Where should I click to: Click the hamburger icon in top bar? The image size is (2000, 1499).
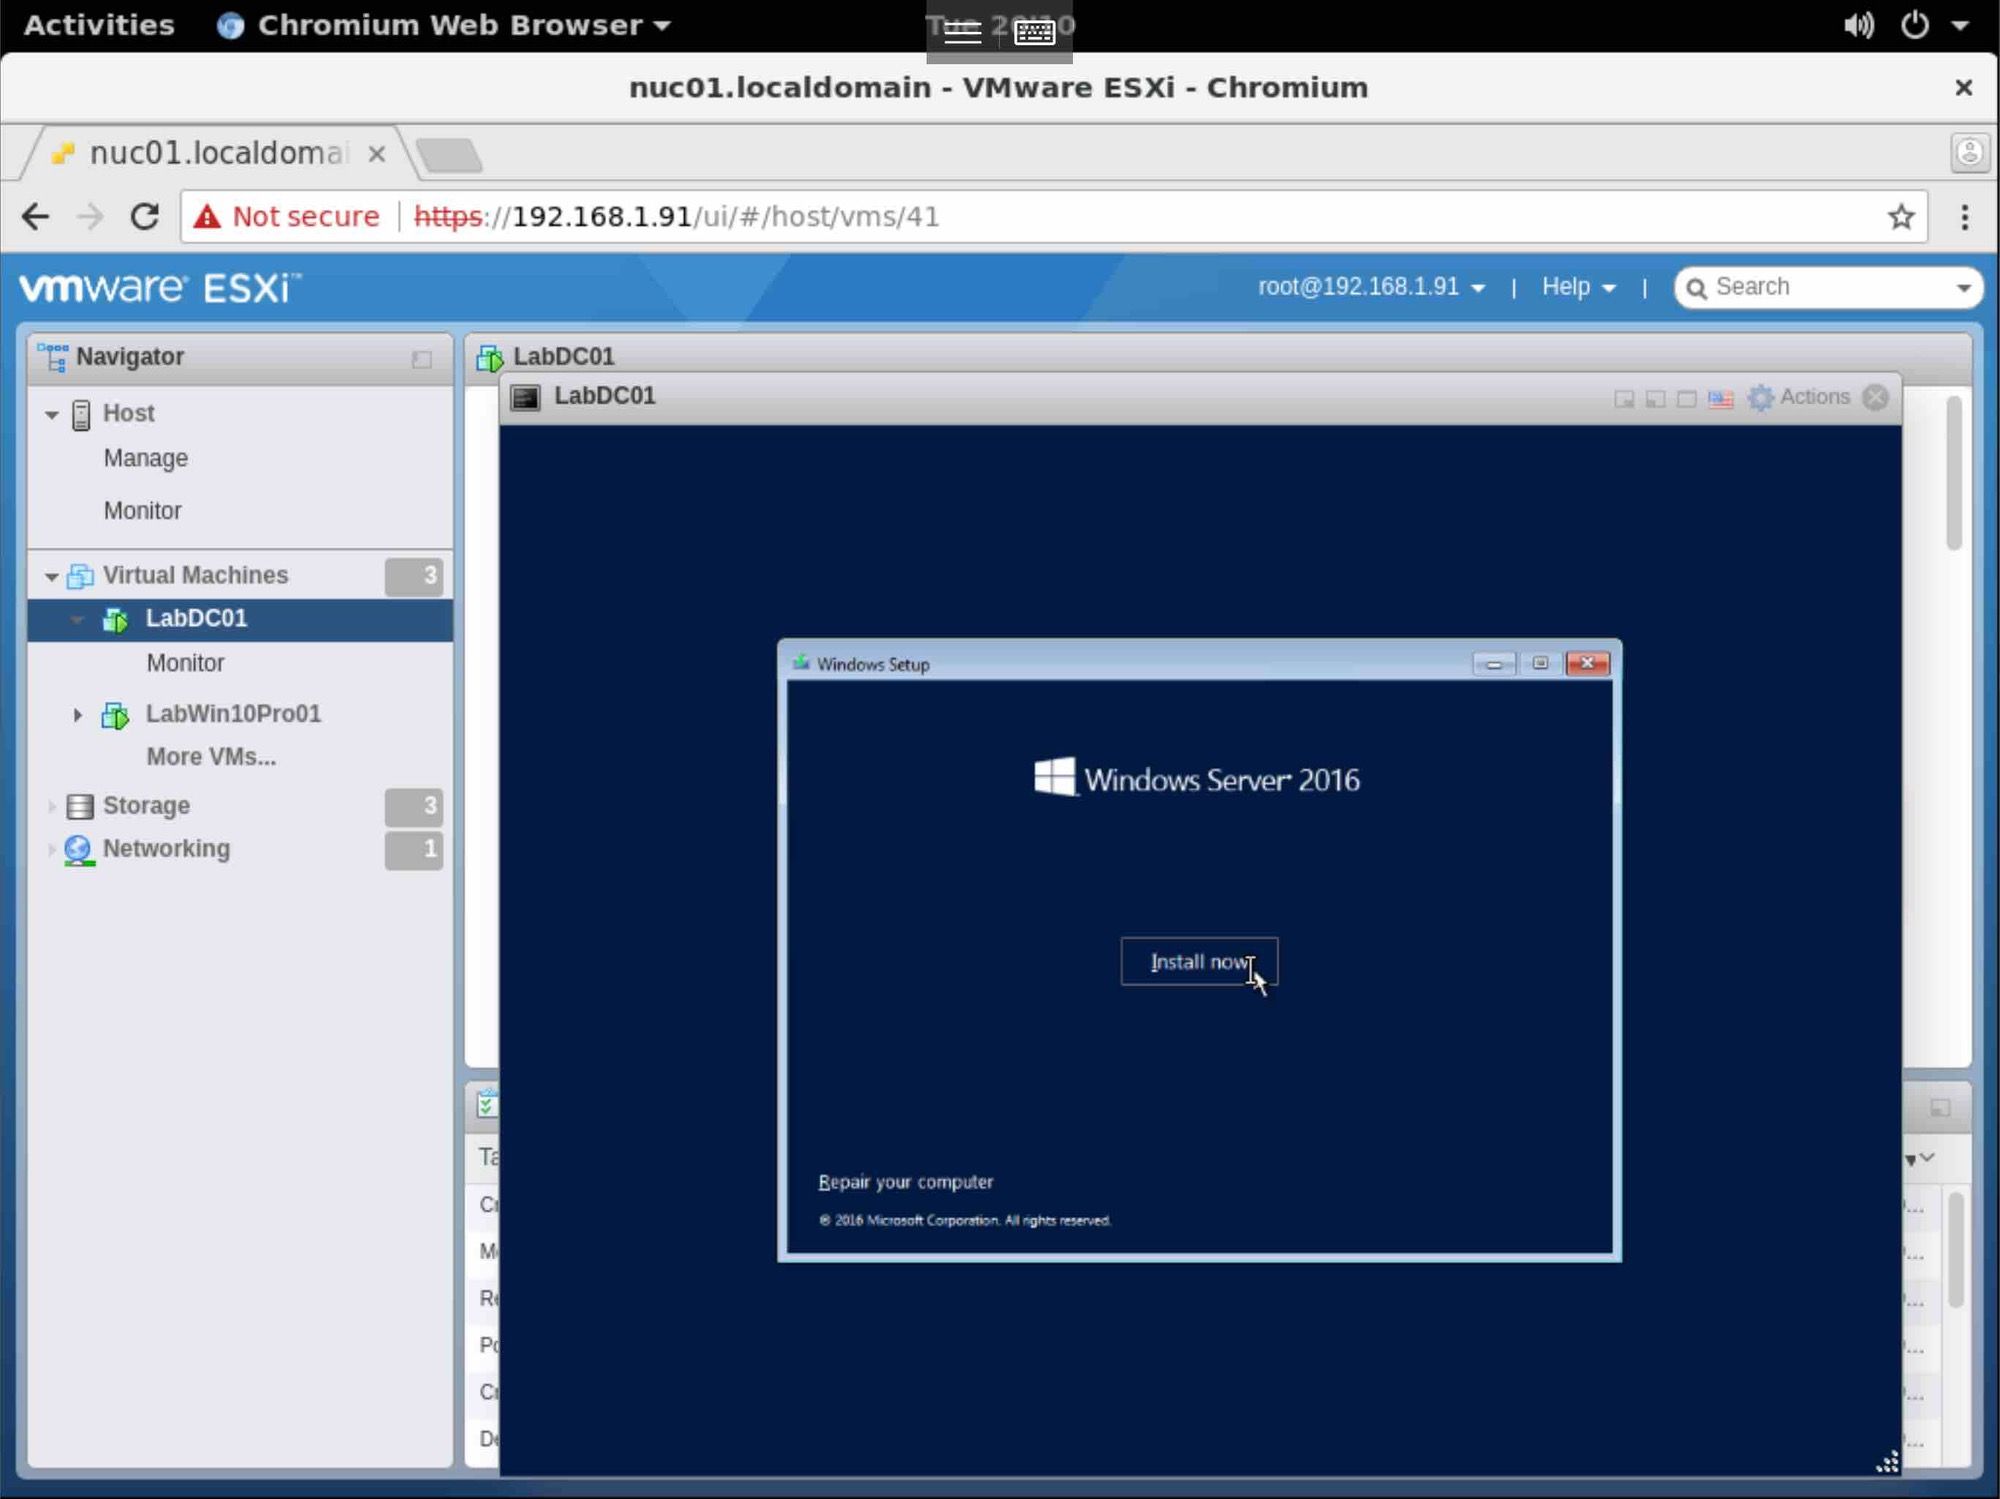point(962,33)
